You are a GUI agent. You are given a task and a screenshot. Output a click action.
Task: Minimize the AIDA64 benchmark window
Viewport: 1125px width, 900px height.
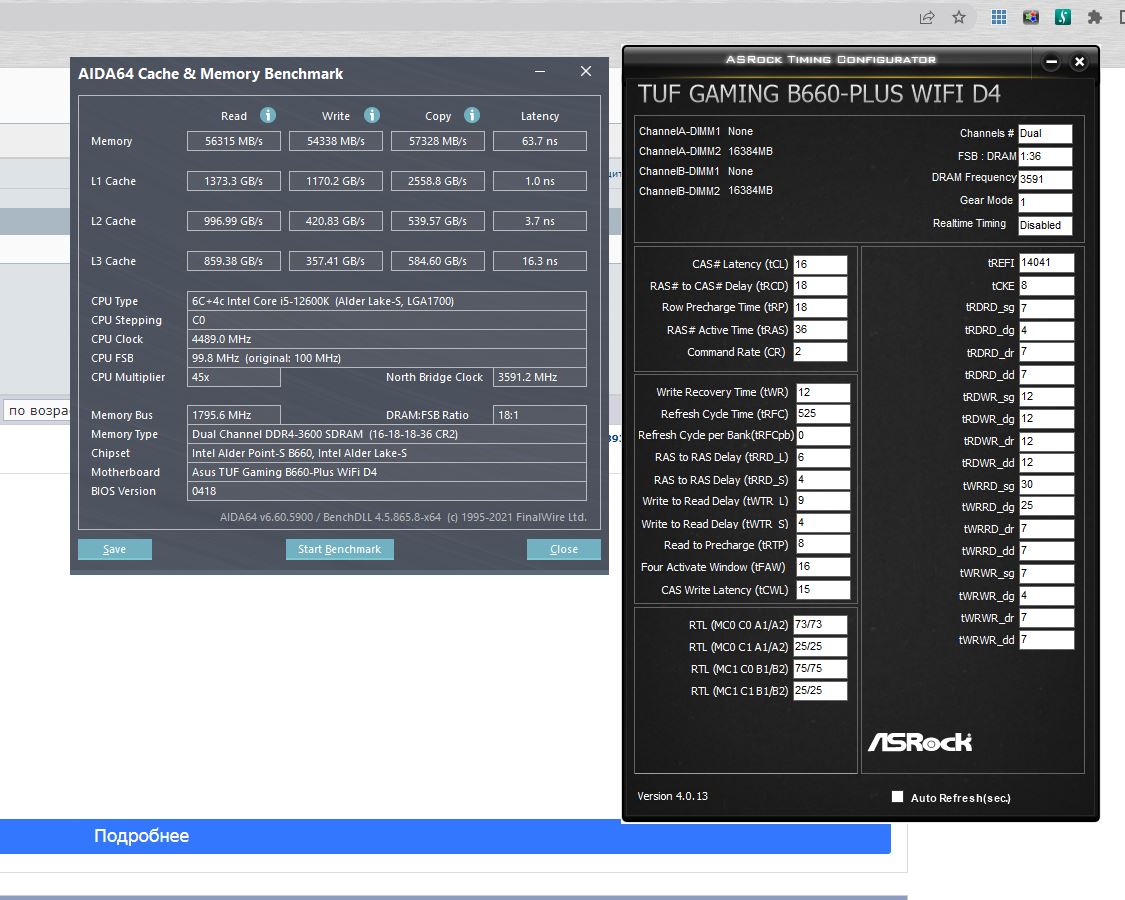pos(540,71)
